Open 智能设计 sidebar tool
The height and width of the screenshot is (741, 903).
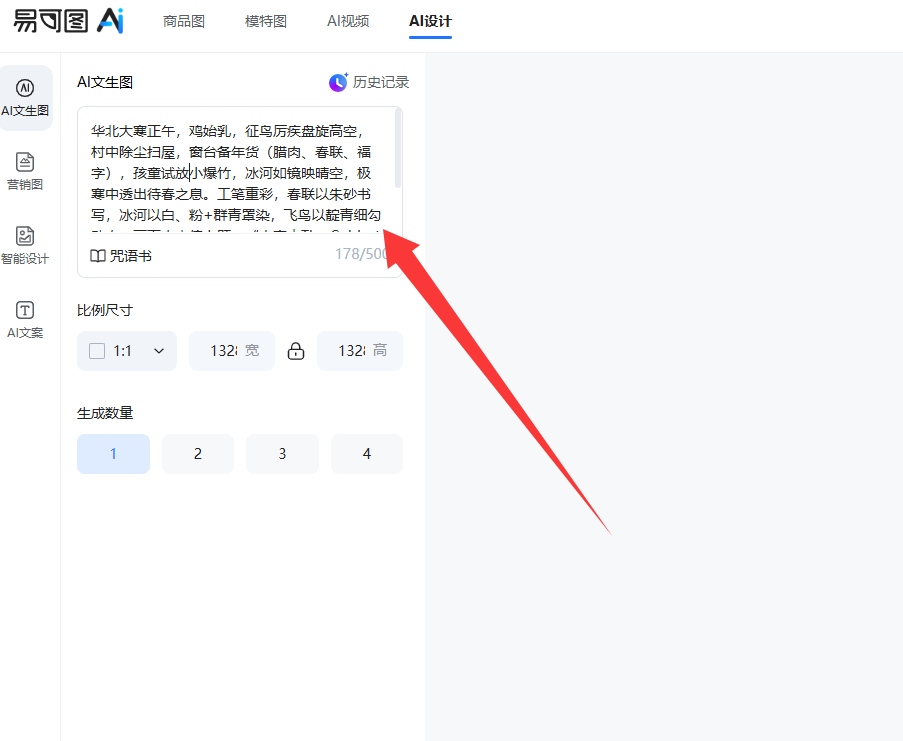click(x=26, y=246)
